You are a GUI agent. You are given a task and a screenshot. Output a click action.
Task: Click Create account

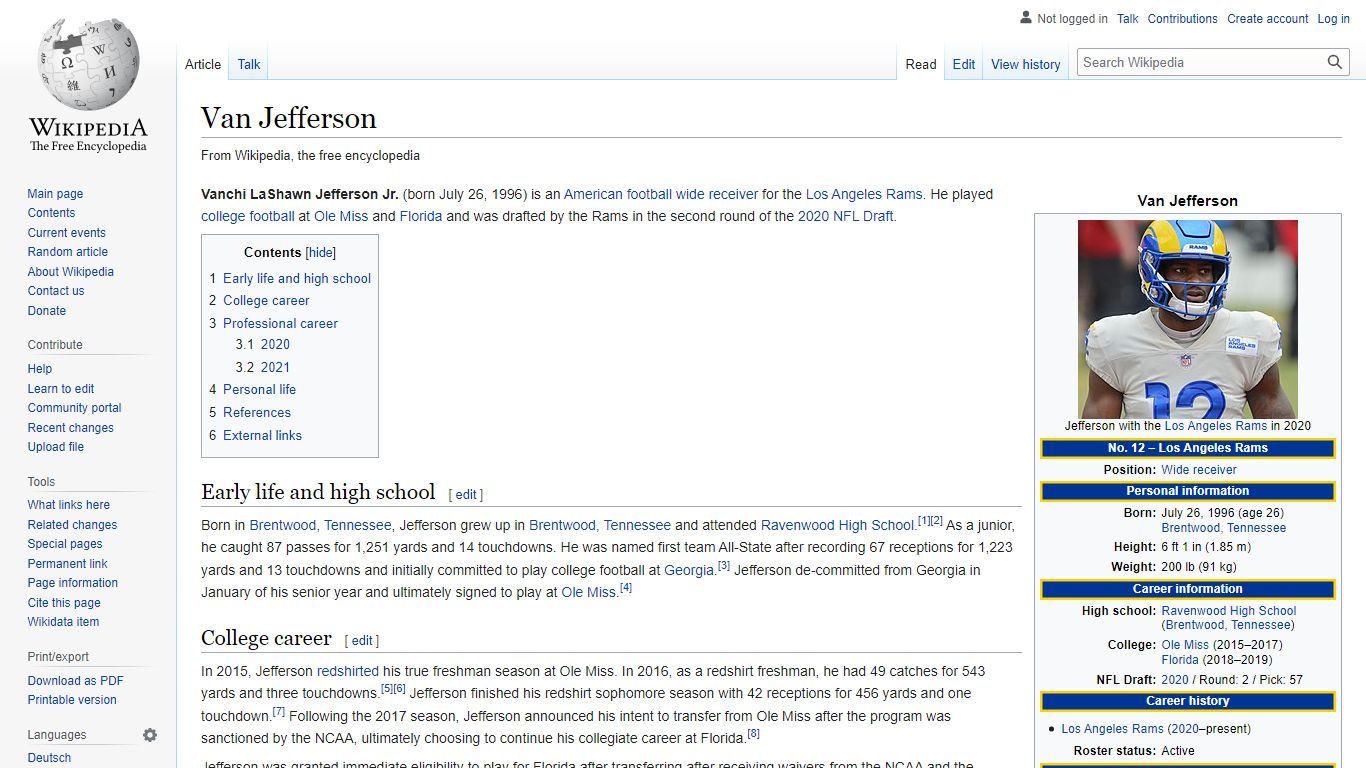(1268, 19)
